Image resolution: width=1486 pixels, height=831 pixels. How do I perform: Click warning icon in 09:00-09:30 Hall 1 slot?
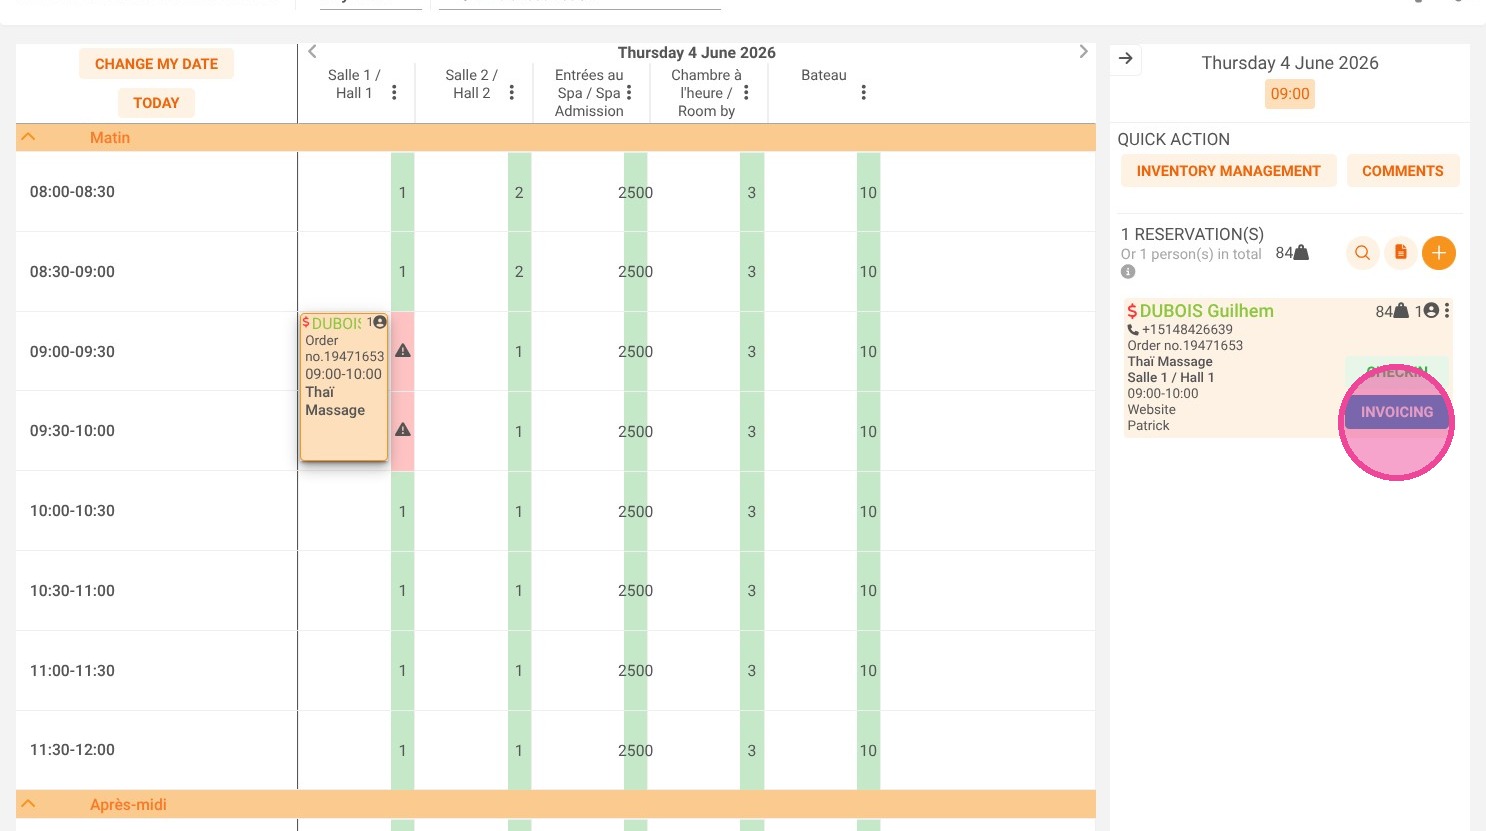coord(403,351)
